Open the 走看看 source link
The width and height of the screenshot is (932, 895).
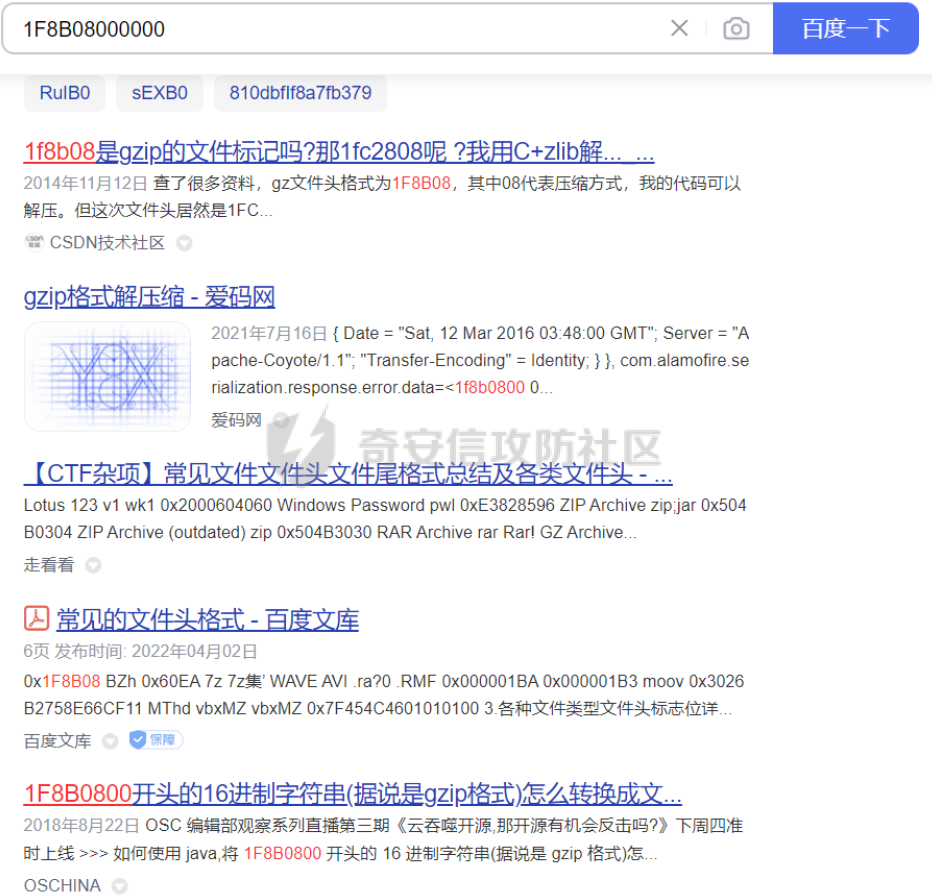(49, 565)
